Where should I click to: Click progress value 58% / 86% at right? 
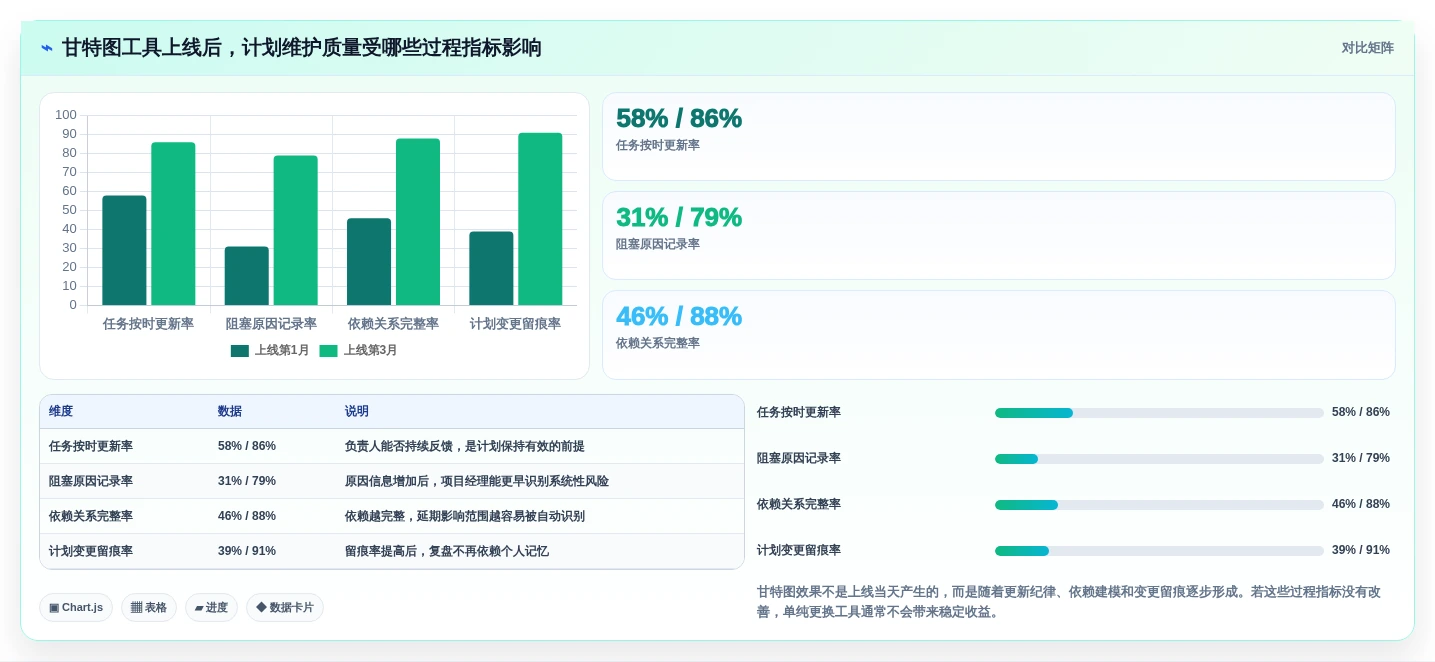[x=1361, y=412]
